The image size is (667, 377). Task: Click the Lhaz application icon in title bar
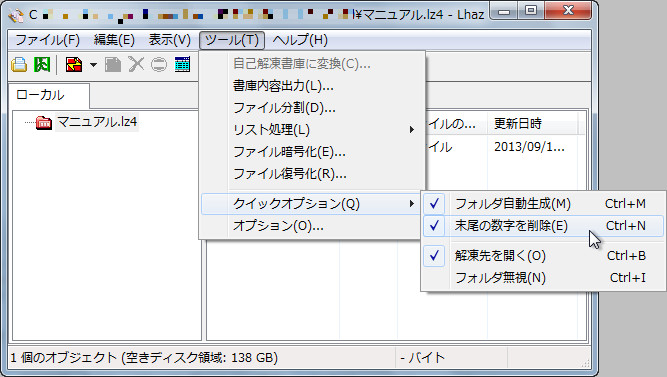click(x=16, y=15)
